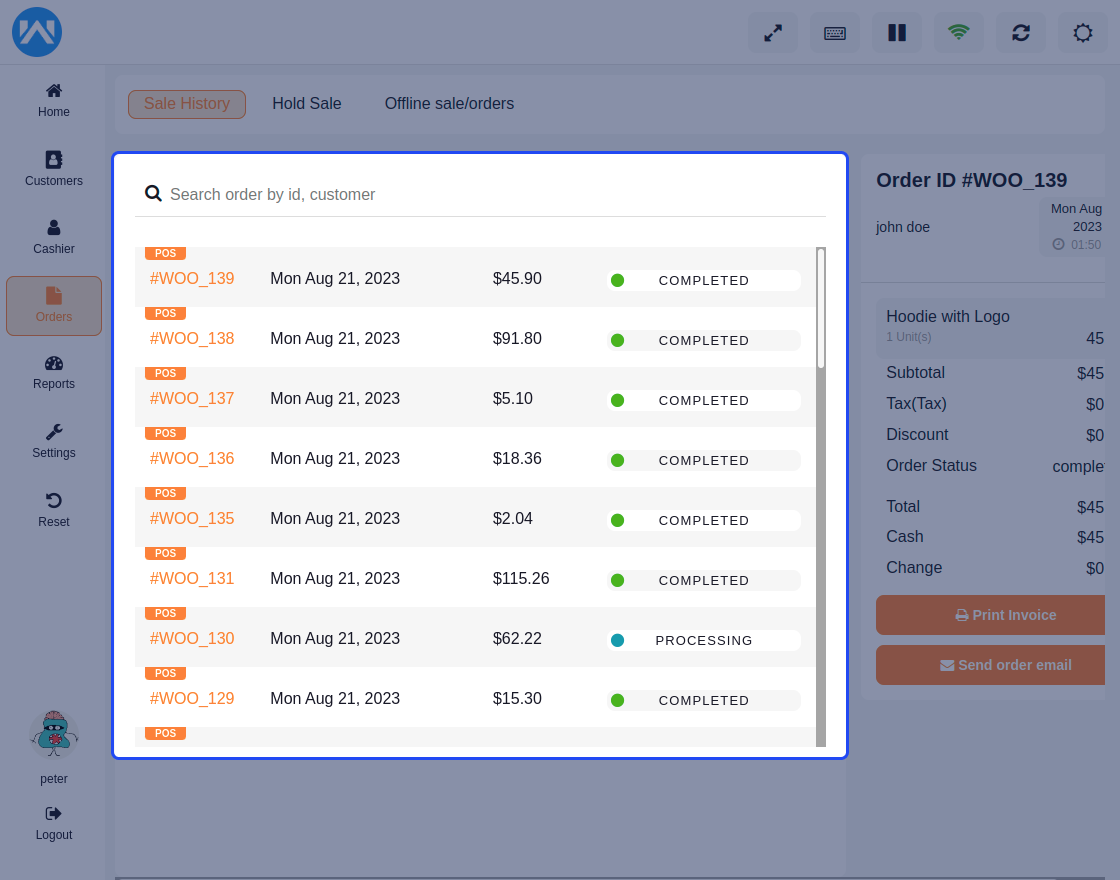Click peter's avatar image above Logout

(x=53, y=734)
